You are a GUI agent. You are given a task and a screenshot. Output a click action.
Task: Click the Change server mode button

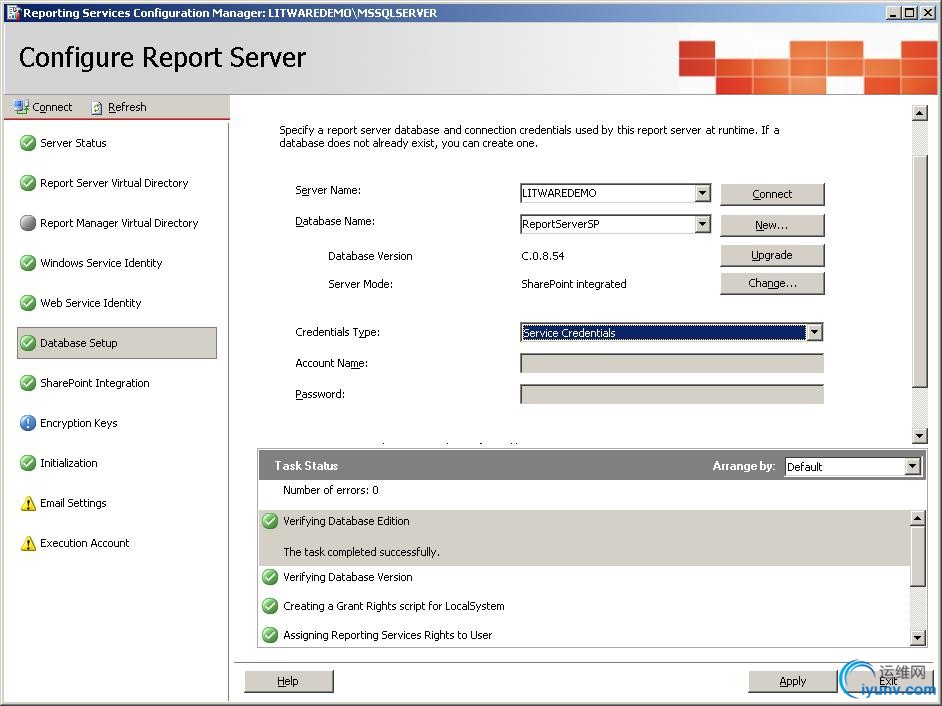pyautogui.click(x=772, y=284)
